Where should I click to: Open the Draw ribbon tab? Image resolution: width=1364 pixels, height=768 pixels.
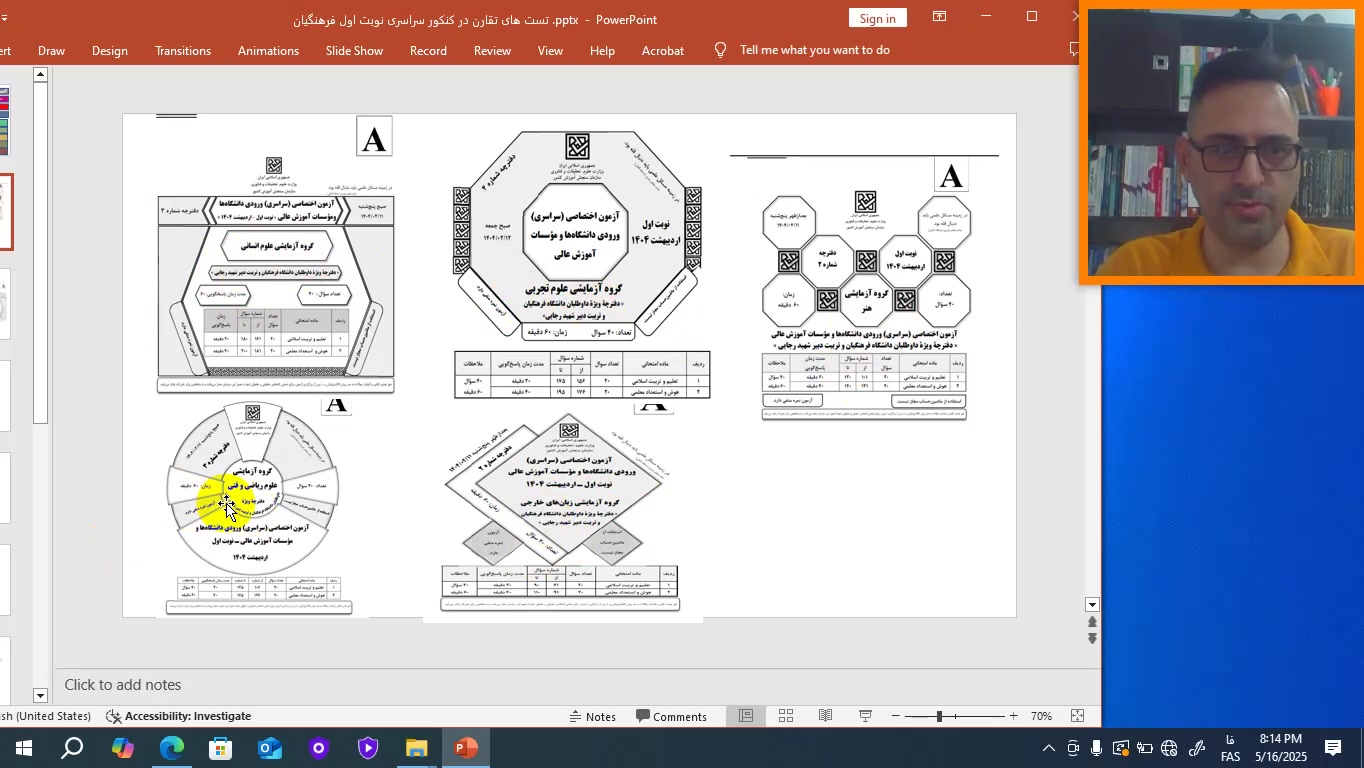tap(51, 50)
